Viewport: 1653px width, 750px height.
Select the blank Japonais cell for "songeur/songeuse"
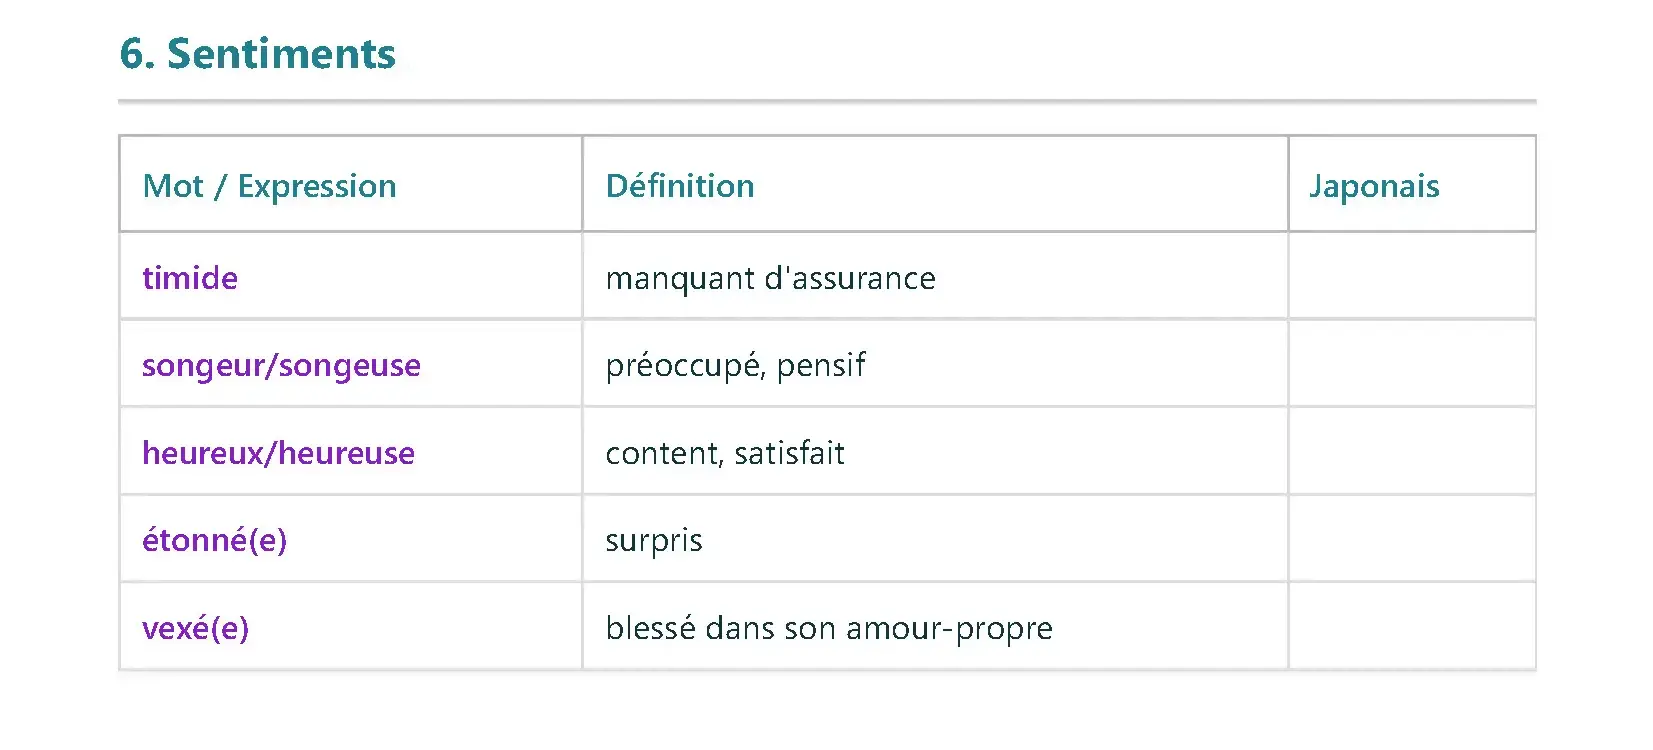pyautogui.click(x=1411, y=364)
